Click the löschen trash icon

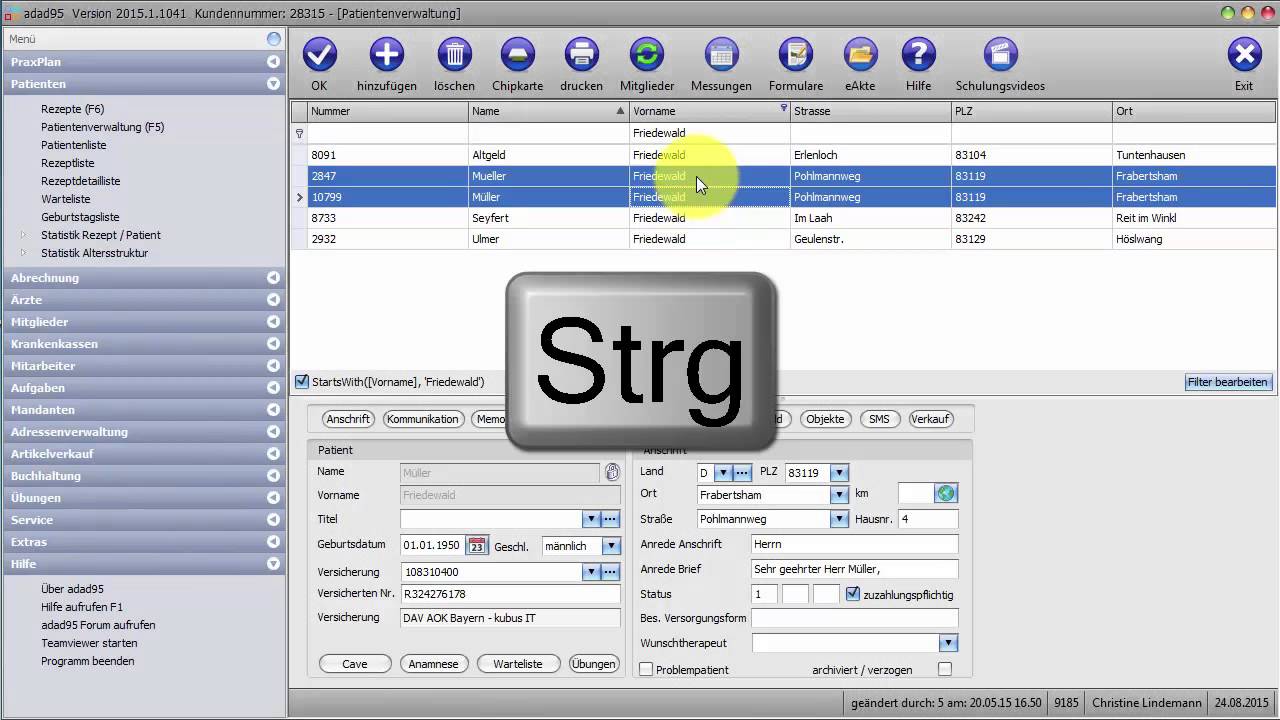pos(454,55)
